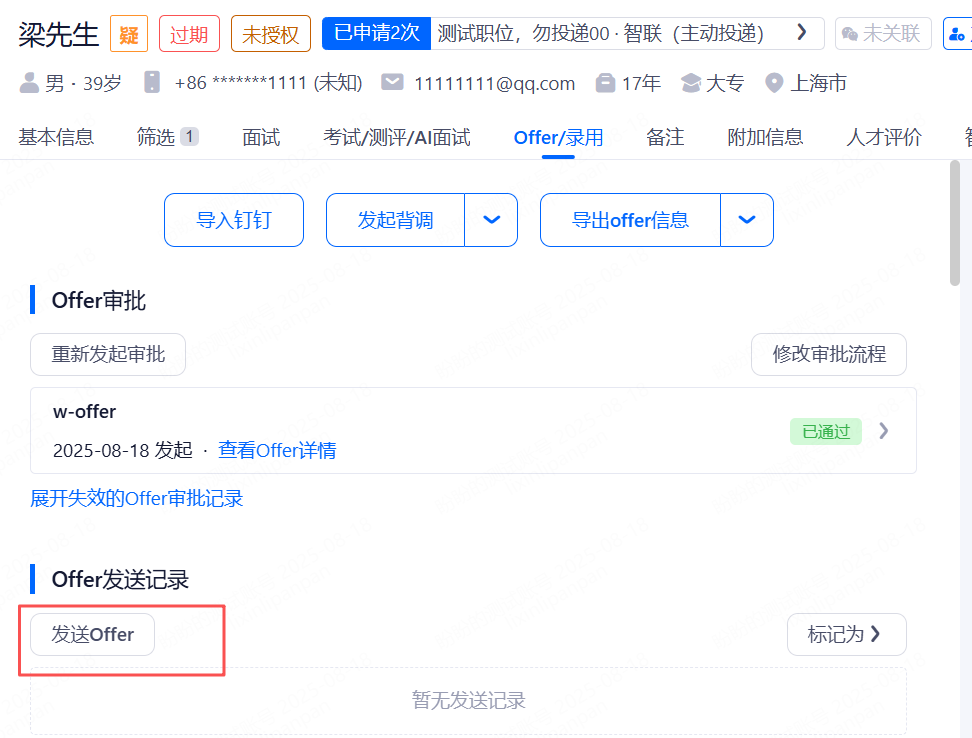The width and height of the screenshot is (972, 738).
Task: Click the gender person icon beside 男
Action: [29, 82]
